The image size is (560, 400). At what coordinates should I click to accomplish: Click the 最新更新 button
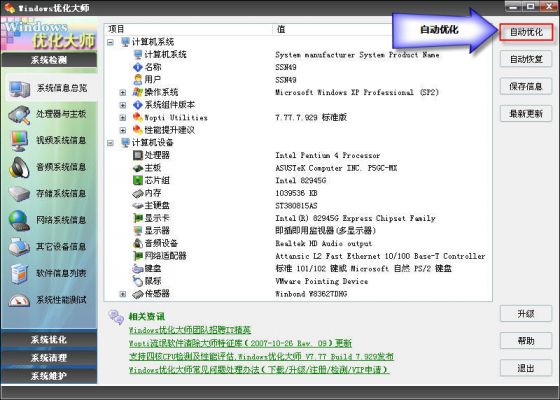click(526, 114)
